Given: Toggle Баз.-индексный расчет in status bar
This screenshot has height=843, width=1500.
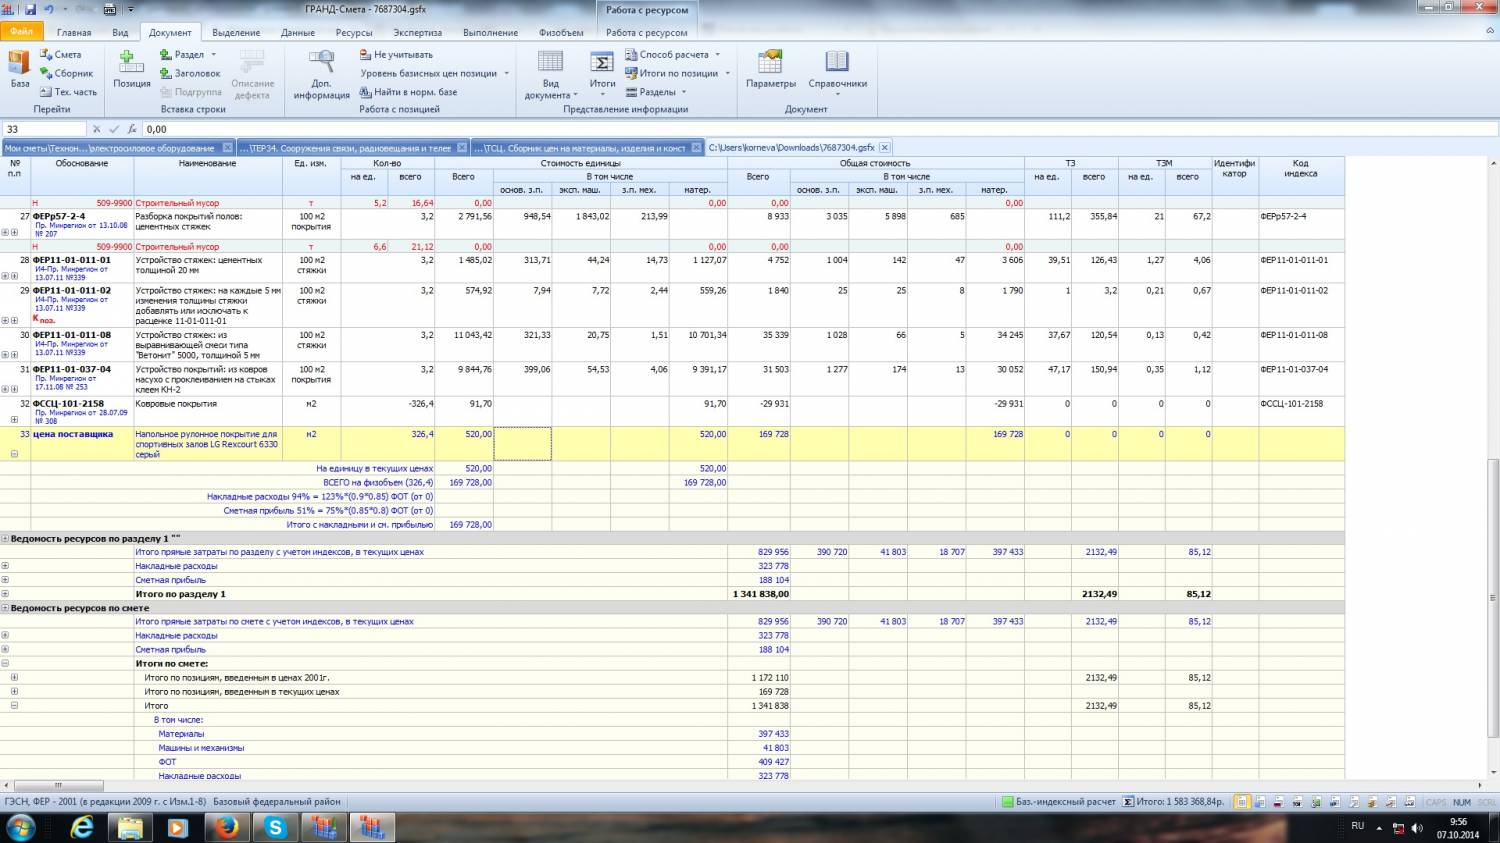Looking at the screenshot, I should click(1058, 802).
